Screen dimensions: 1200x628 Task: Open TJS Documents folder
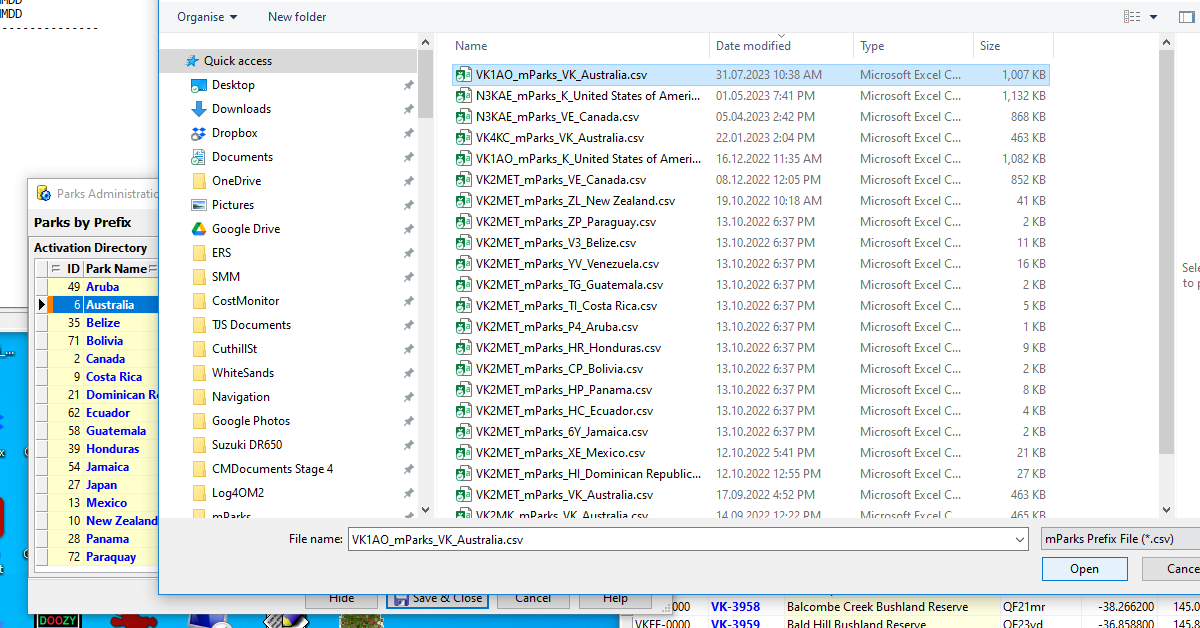coord(251,325)
